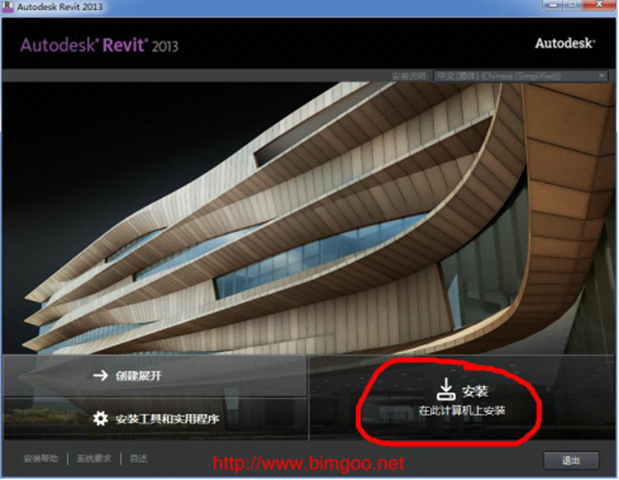This screenshot has height=480, width=619.
Task: Click the Autodesk Revit 2013 product logo
Action: (99, 45)
